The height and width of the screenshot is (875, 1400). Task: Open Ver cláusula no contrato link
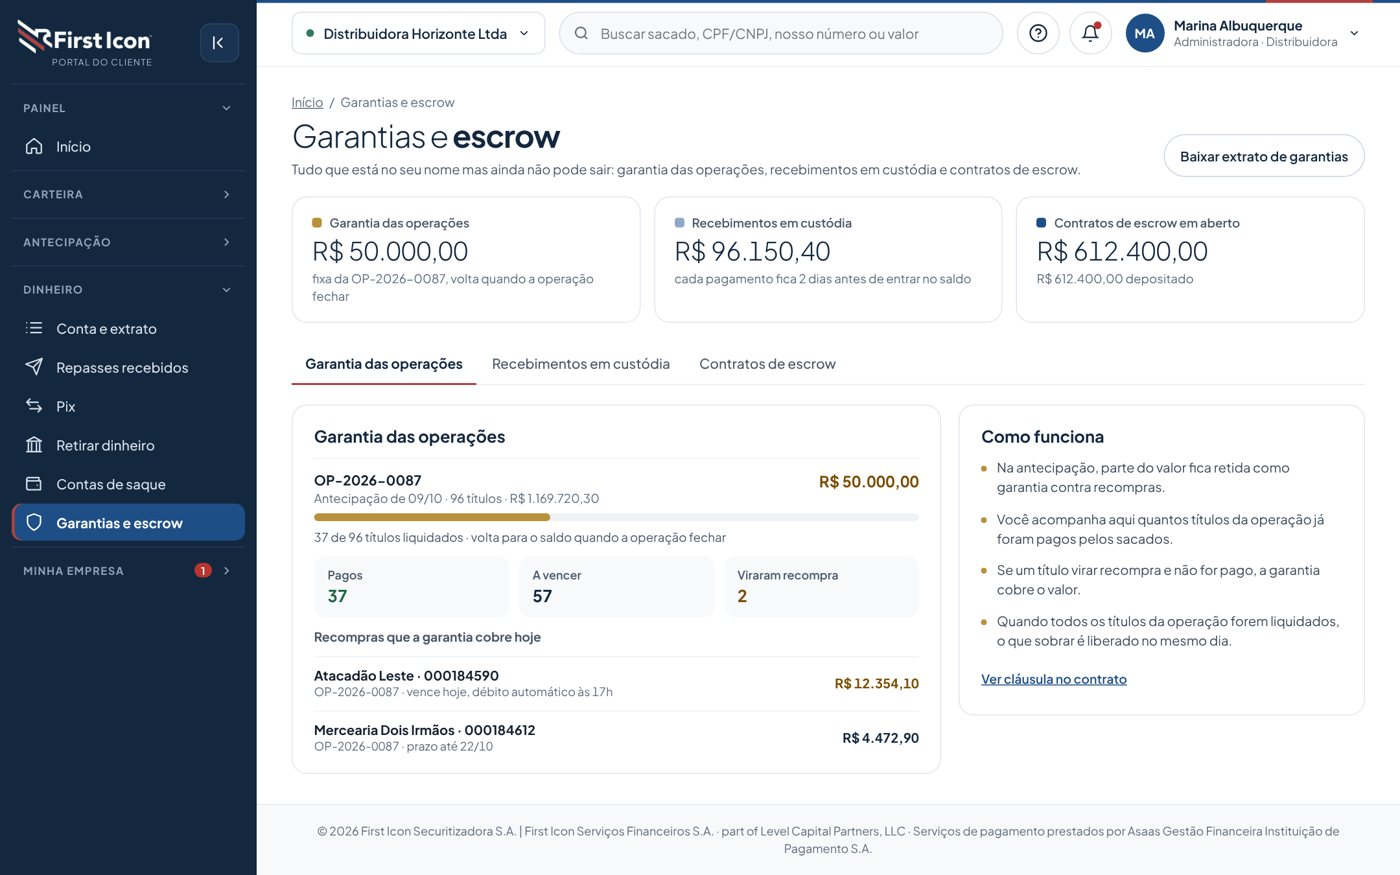1054,679
